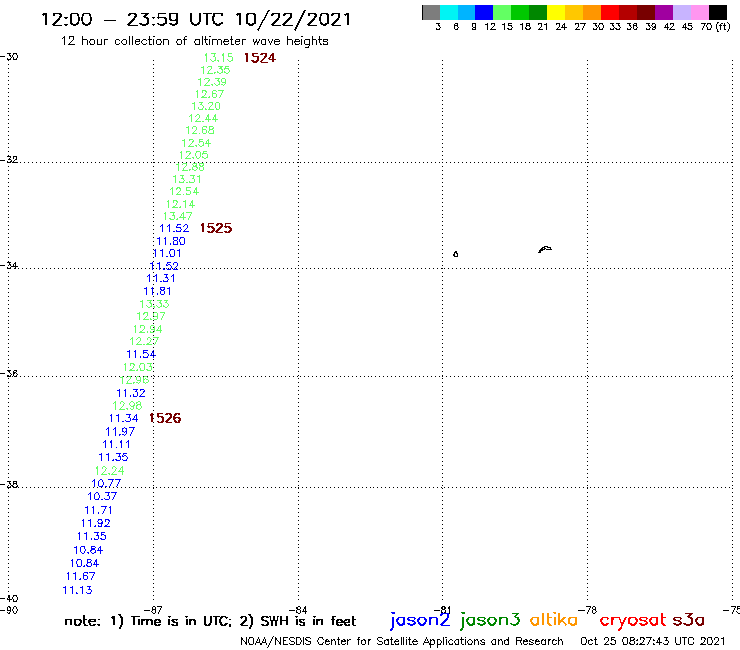Click the -84 longitude axis label
The height and width of the screenshot is (650, 740).
(x=298, y=610)
